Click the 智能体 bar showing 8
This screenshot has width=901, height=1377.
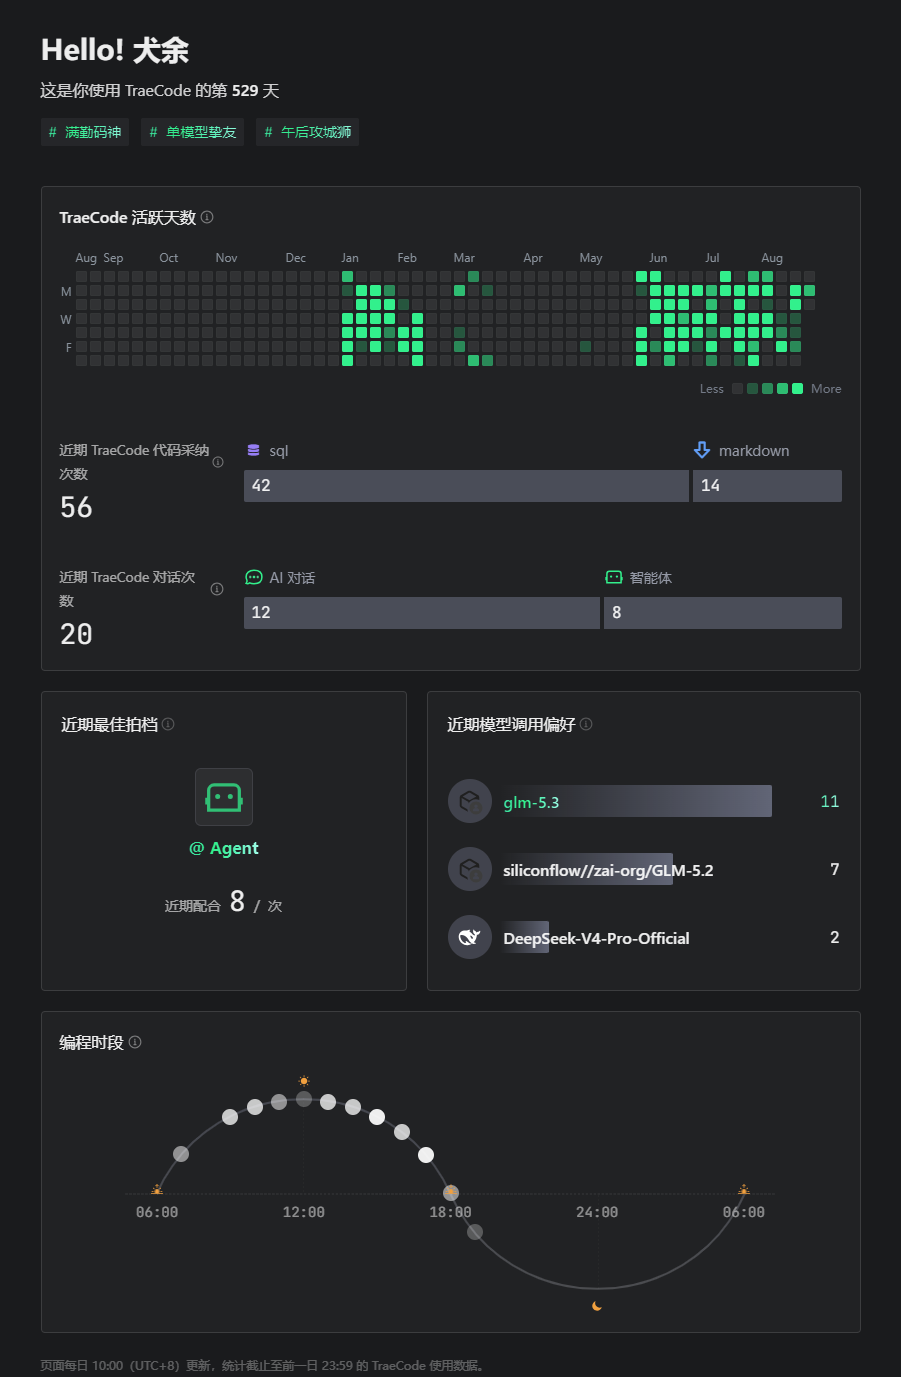(723, 613)
